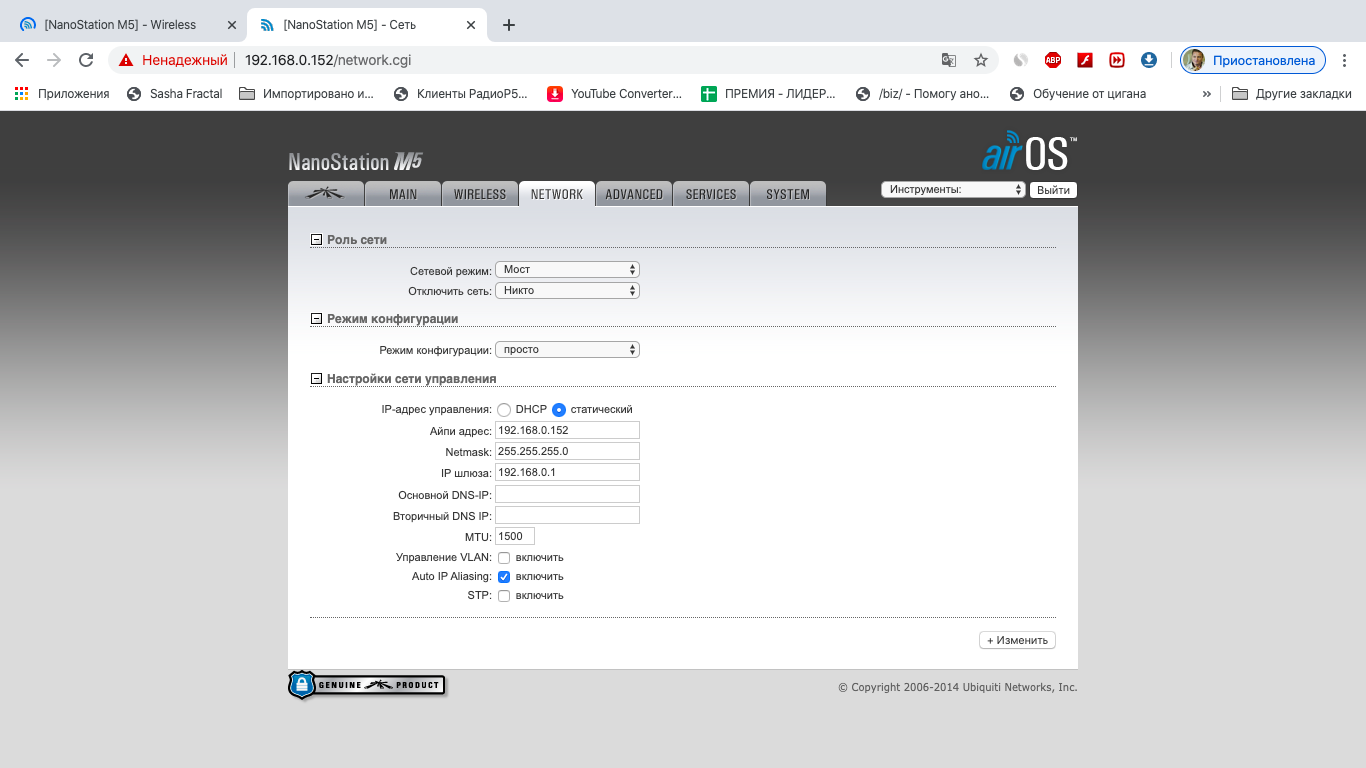Open the Приложения apps shortcut

62,94
